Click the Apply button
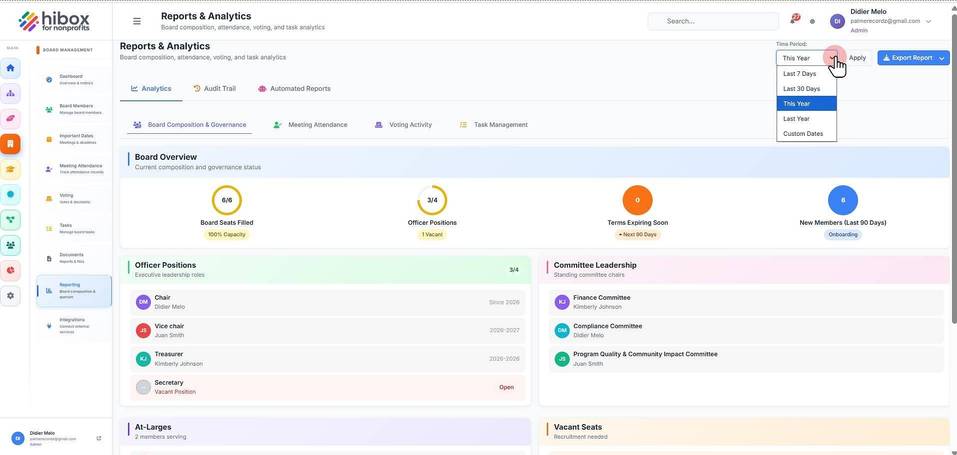957x455 pixels. pos(857,58)
